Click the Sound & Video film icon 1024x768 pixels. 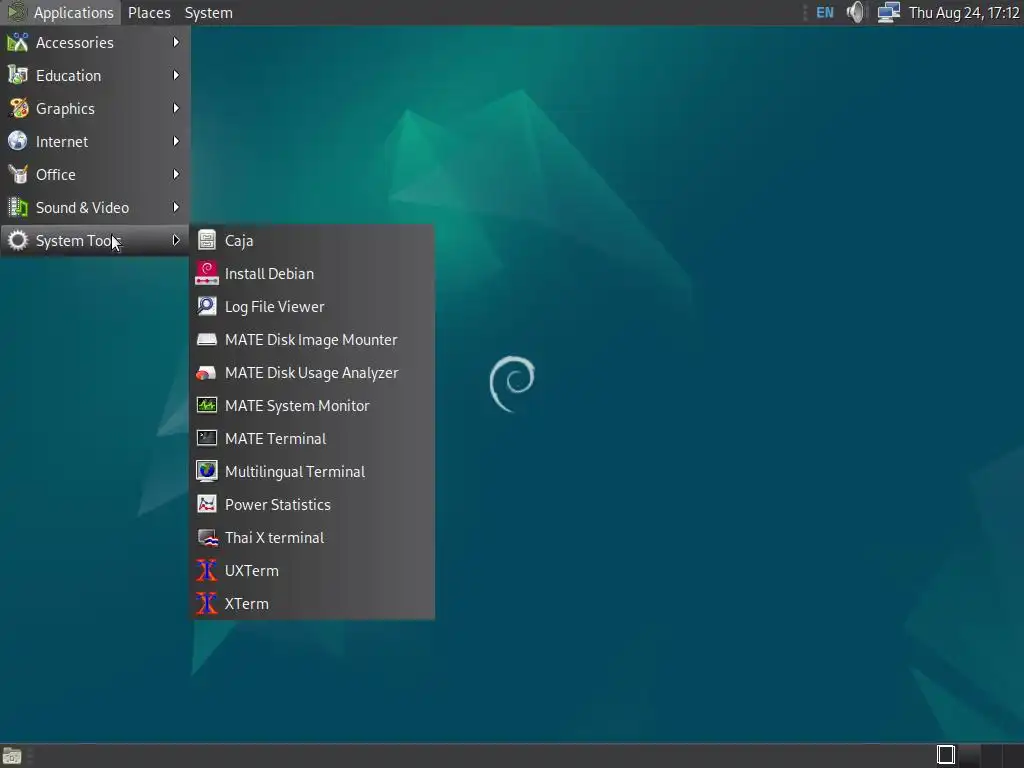(18, 207)
